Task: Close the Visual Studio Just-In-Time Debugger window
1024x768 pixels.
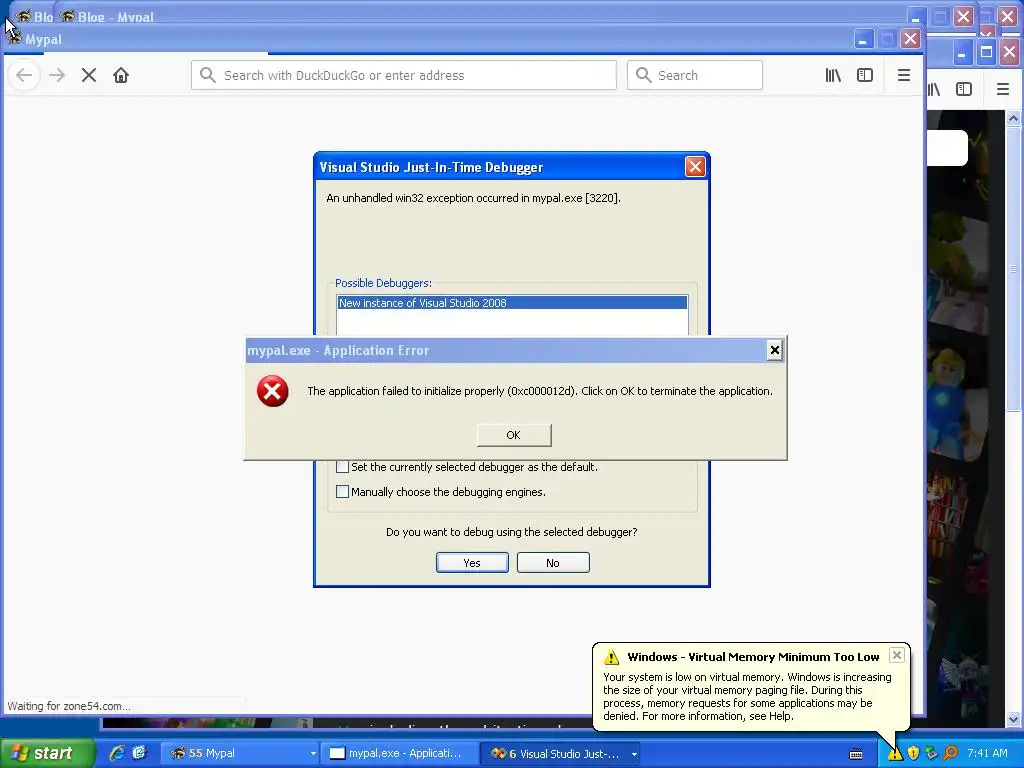Action: pos(695,167)
